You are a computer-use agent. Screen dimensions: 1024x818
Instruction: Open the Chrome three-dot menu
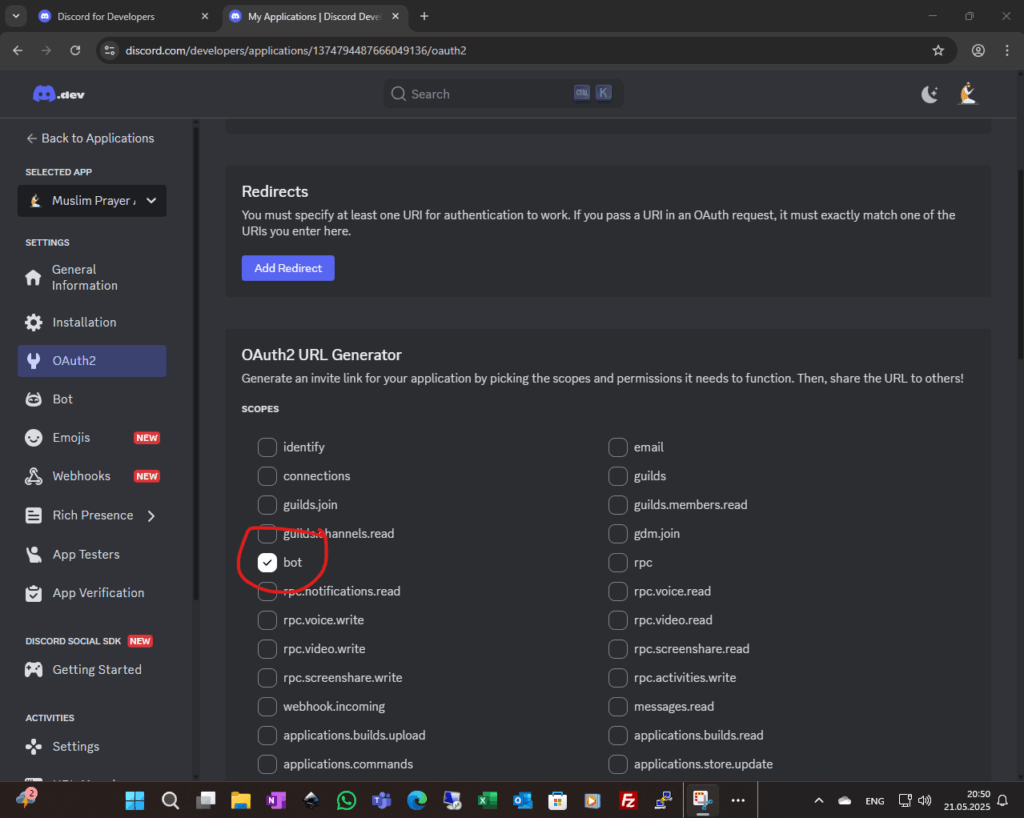1006,50
